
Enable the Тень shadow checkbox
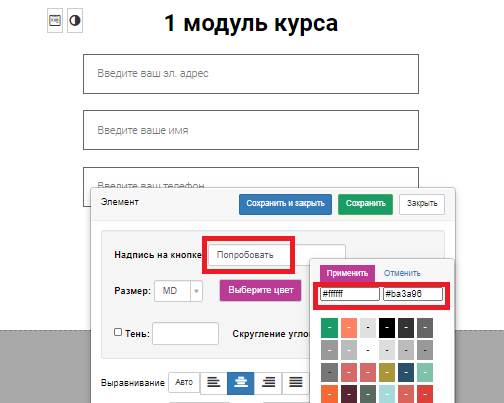pyautogui.click(x=118, y=332)
